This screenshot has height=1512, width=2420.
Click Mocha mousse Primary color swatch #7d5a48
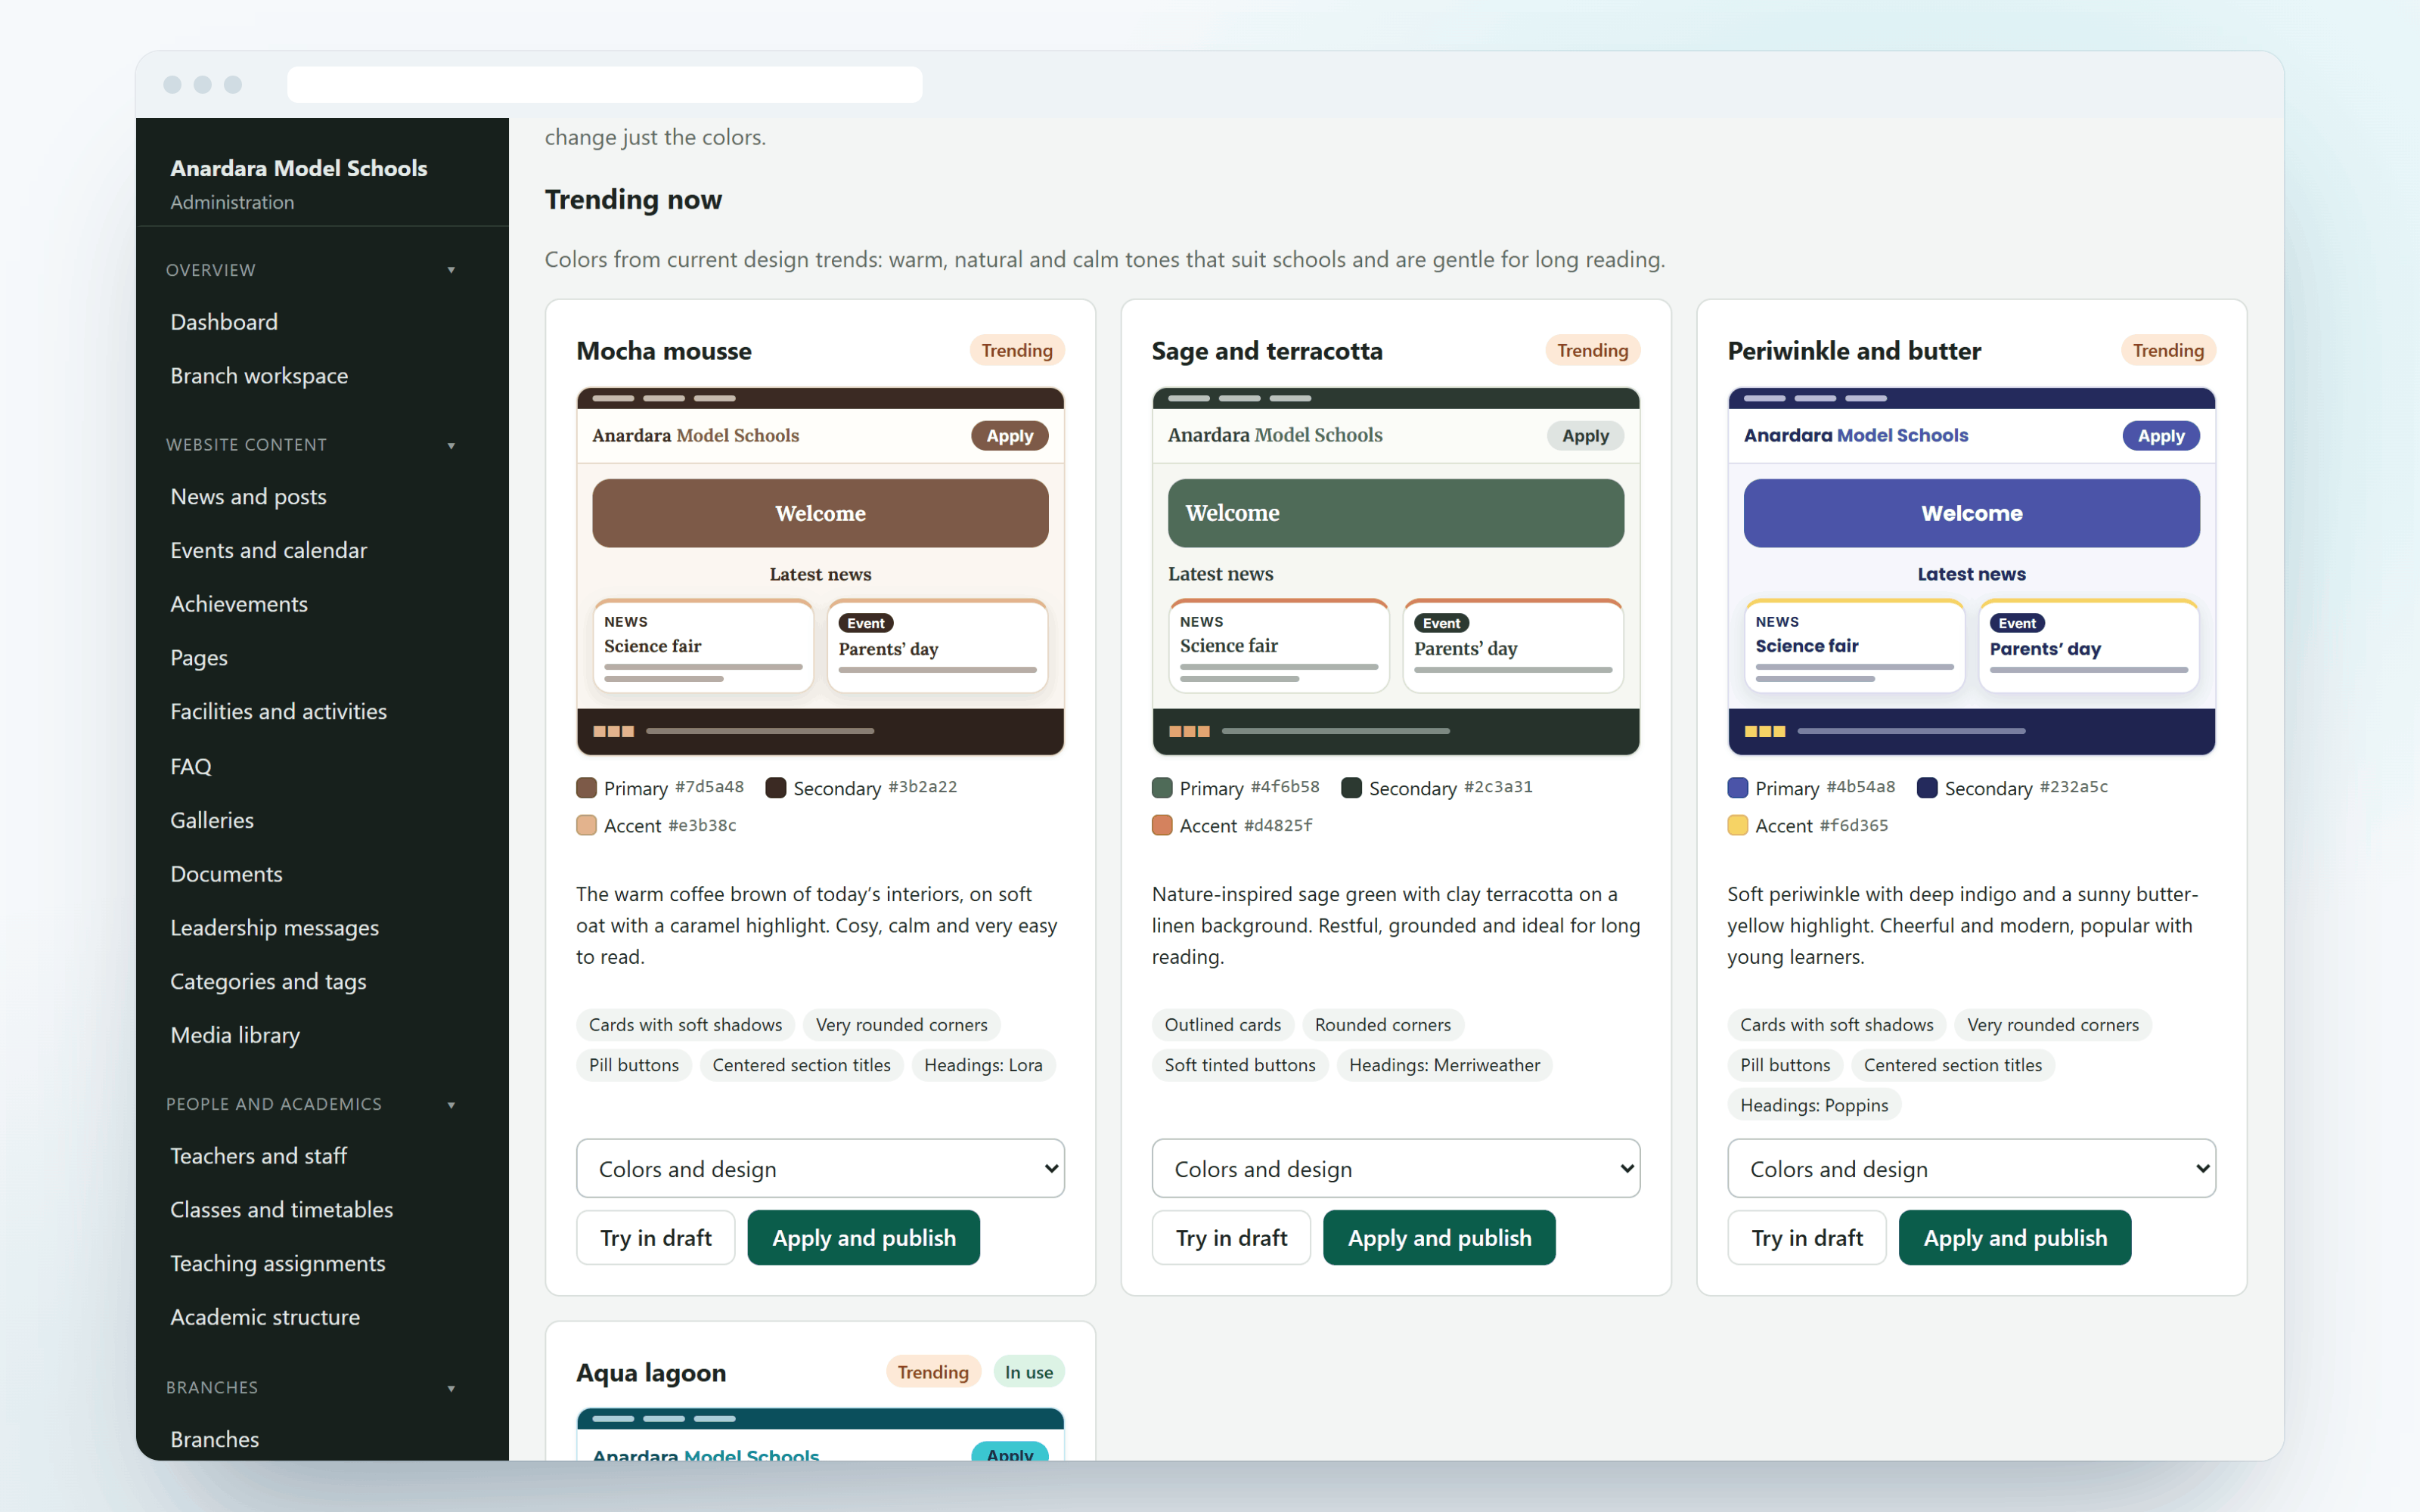coord(587,788)
